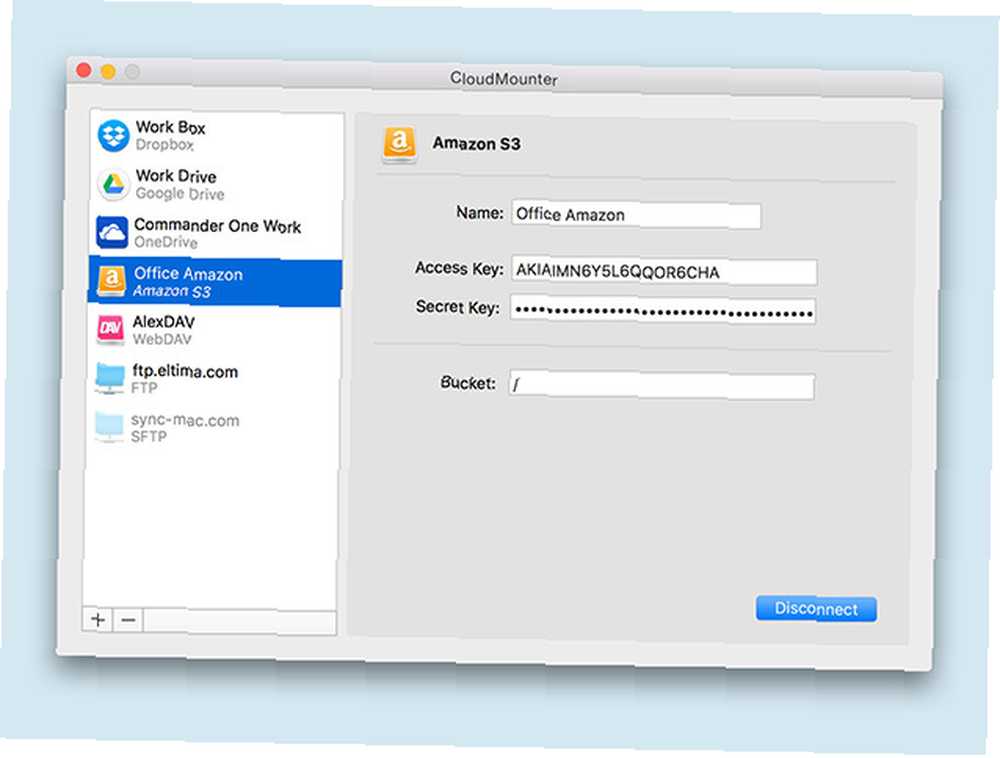Click the 'FTP' subtitle under ftp.eltima.com
Screen dimensions: 1000x758
[x=144, y=388]
